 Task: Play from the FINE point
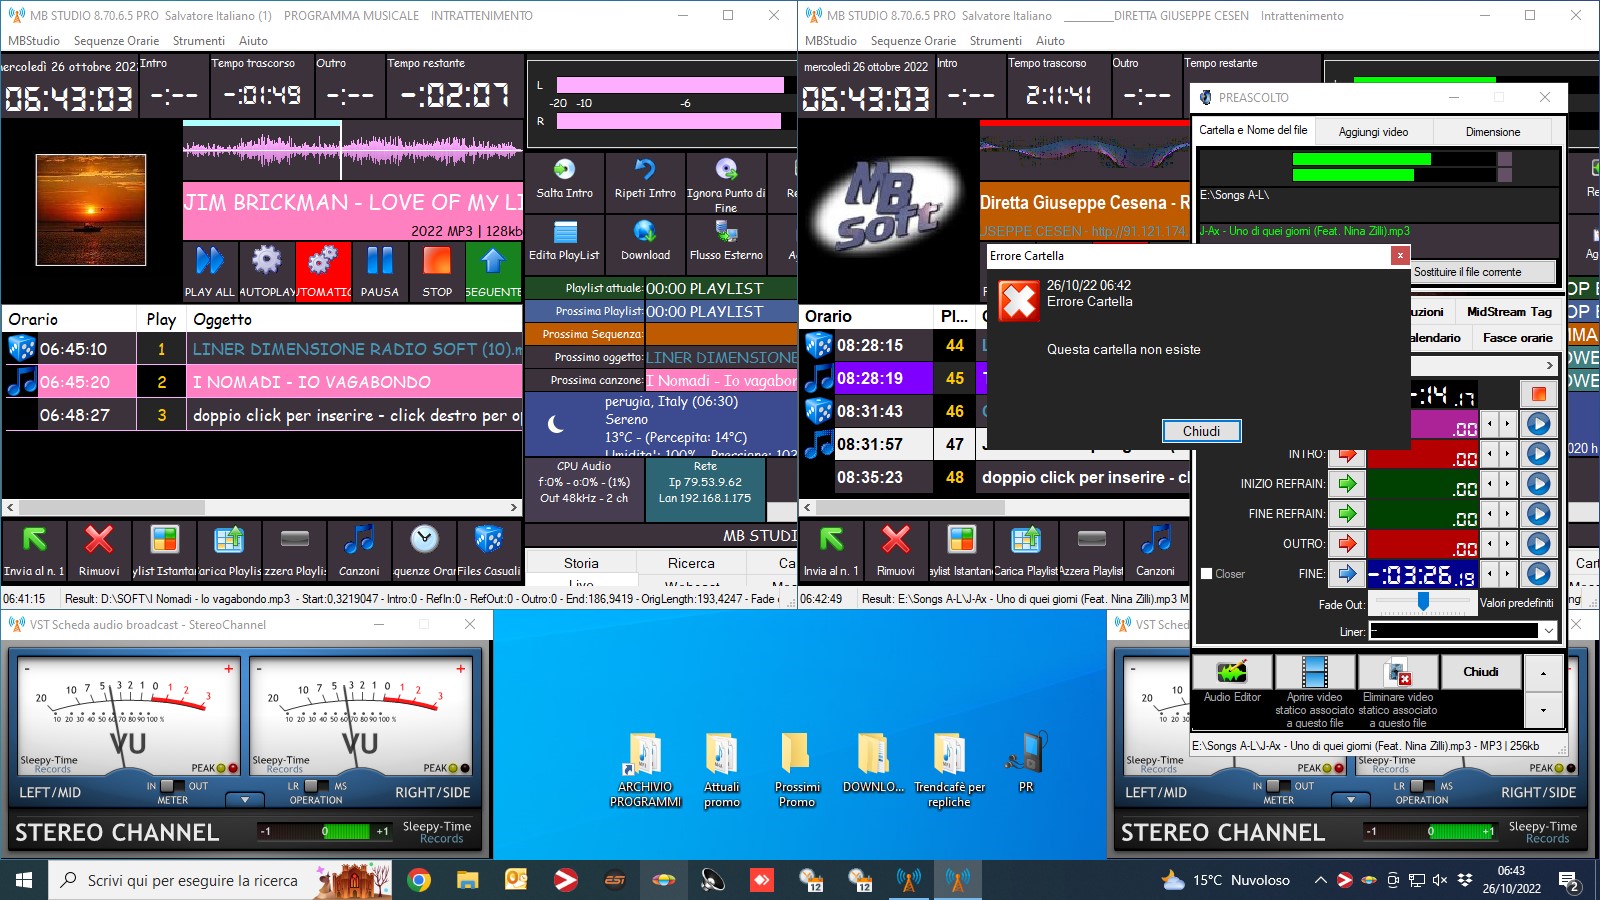(1538, 574)
